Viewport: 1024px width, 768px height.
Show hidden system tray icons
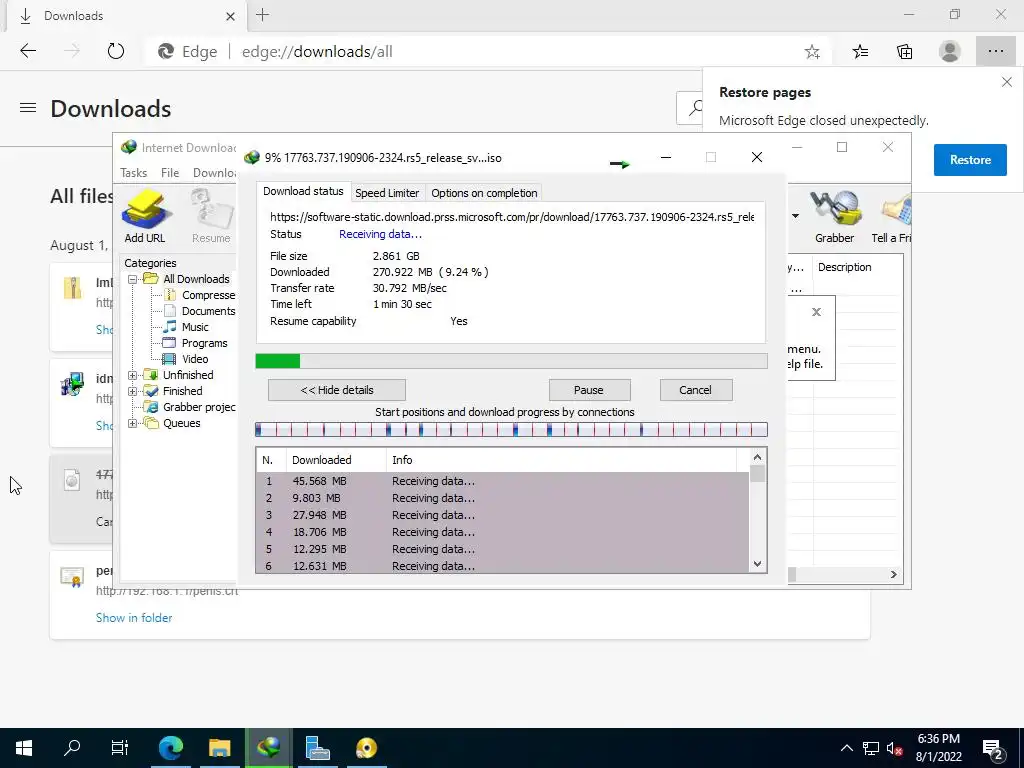pos(846,748)
